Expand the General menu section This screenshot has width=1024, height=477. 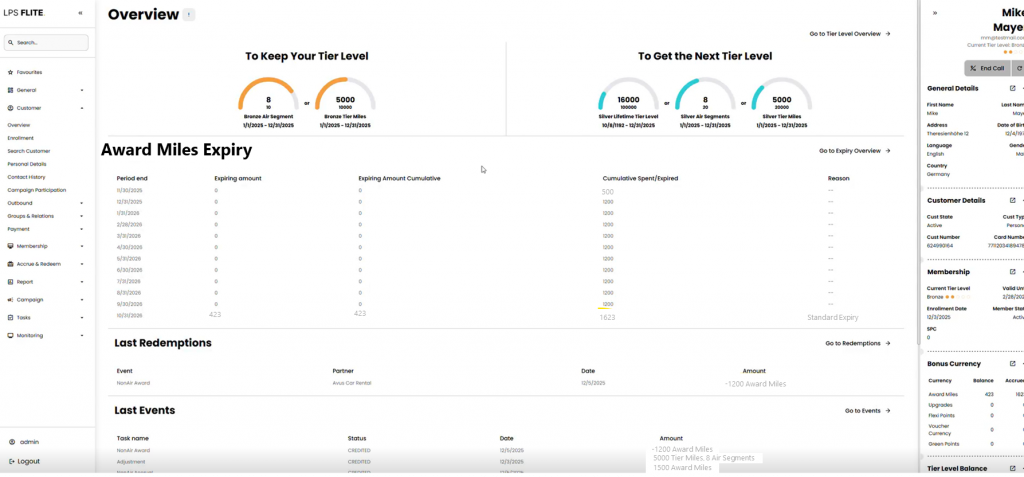tap(82, 90)
